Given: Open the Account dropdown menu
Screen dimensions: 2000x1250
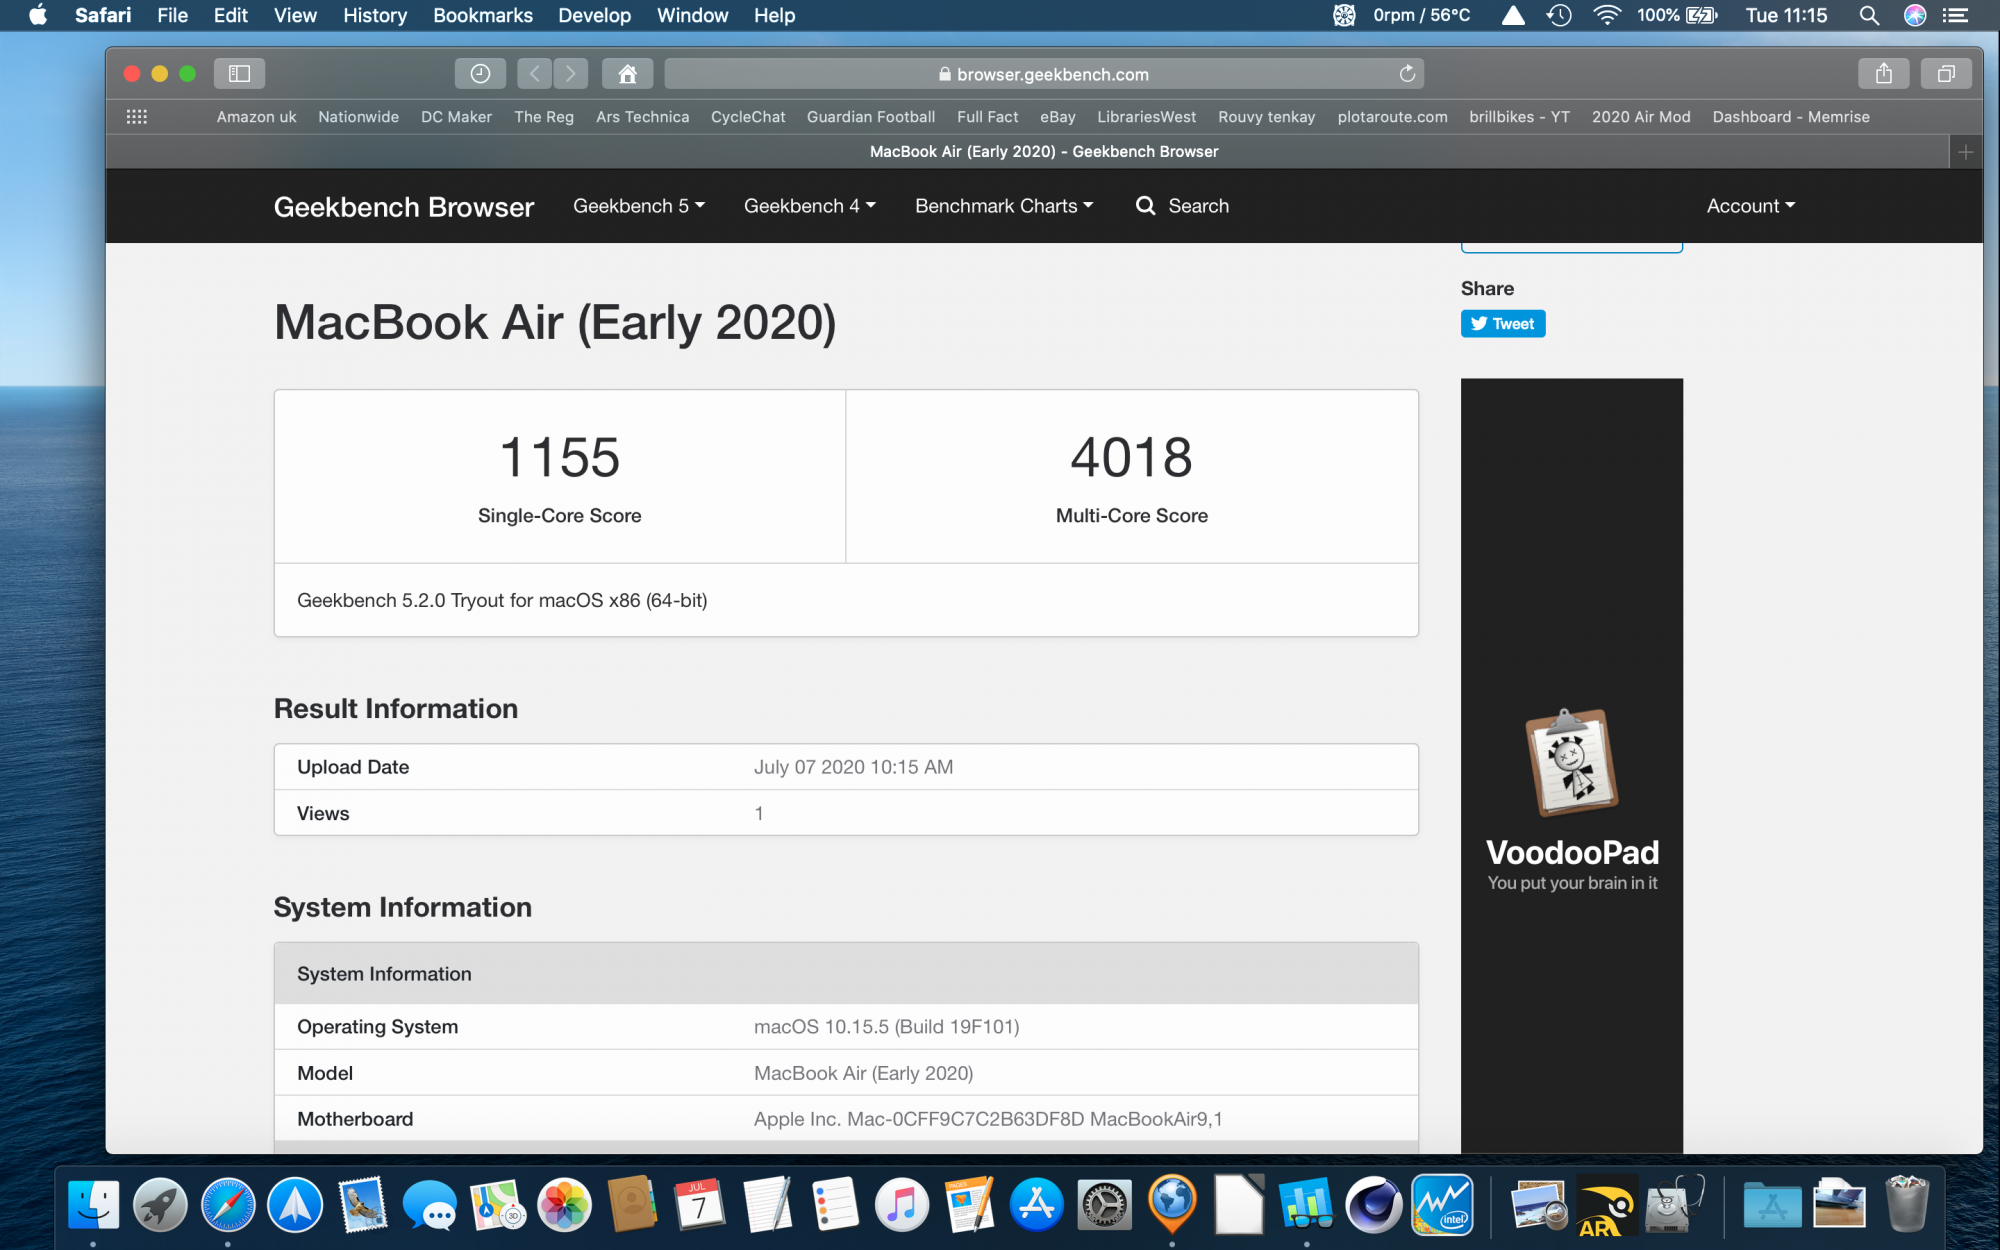Looking at the screenshot, I should [1751, 206].
